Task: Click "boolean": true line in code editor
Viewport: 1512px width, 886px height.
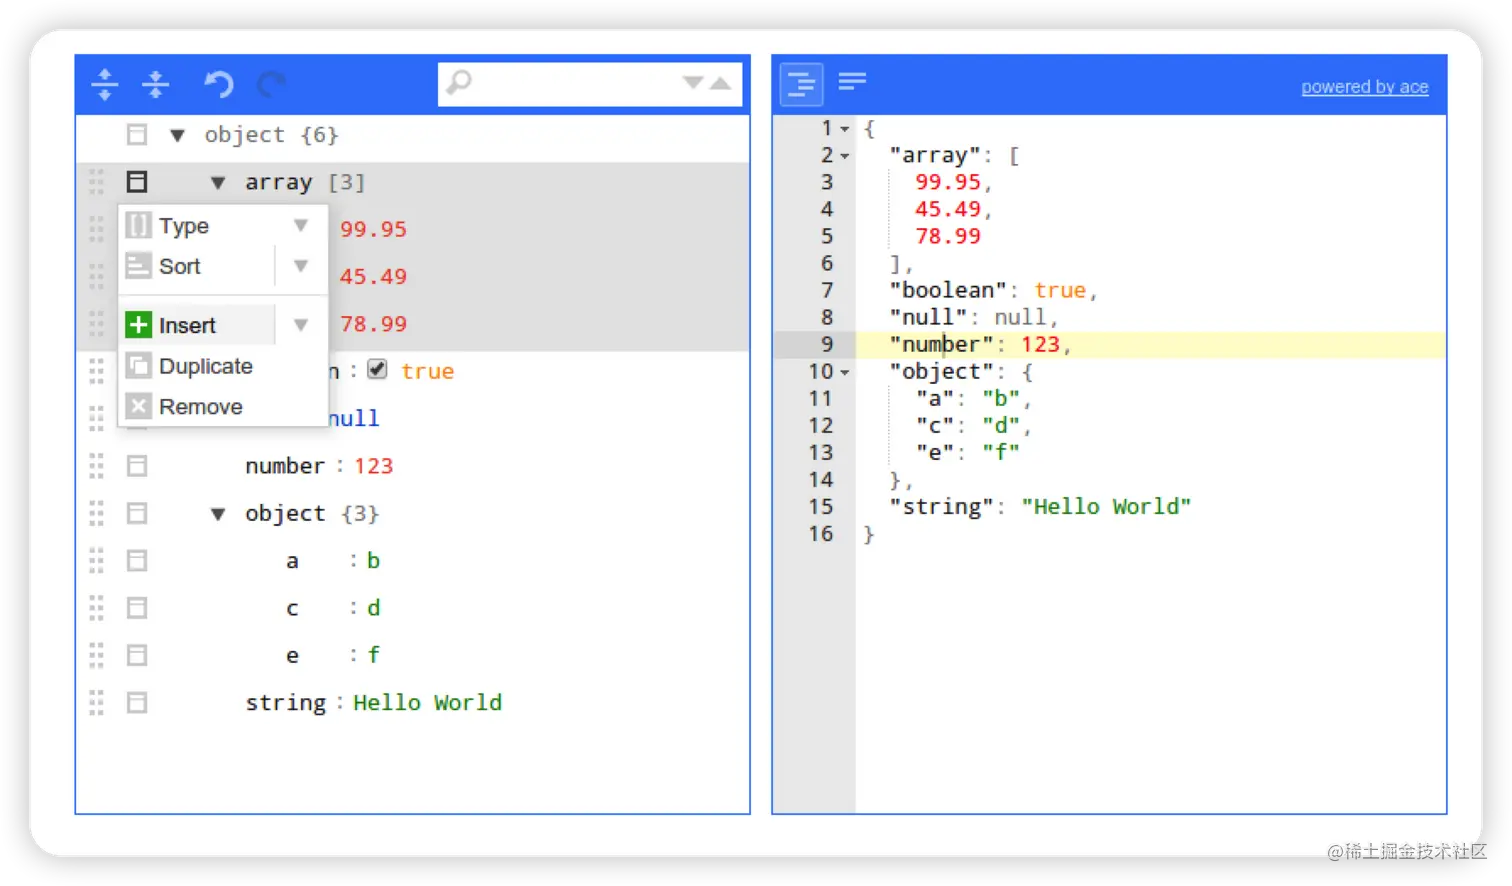Action: [x=993, y=291]
